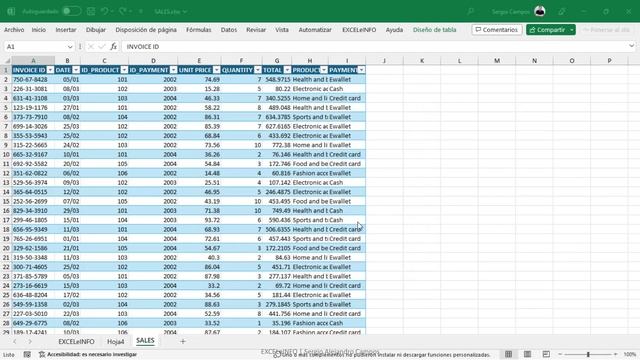The height and width of the screenshot is (360, 640).
Task: Open the Vista tab
Action: coord(282,30)
